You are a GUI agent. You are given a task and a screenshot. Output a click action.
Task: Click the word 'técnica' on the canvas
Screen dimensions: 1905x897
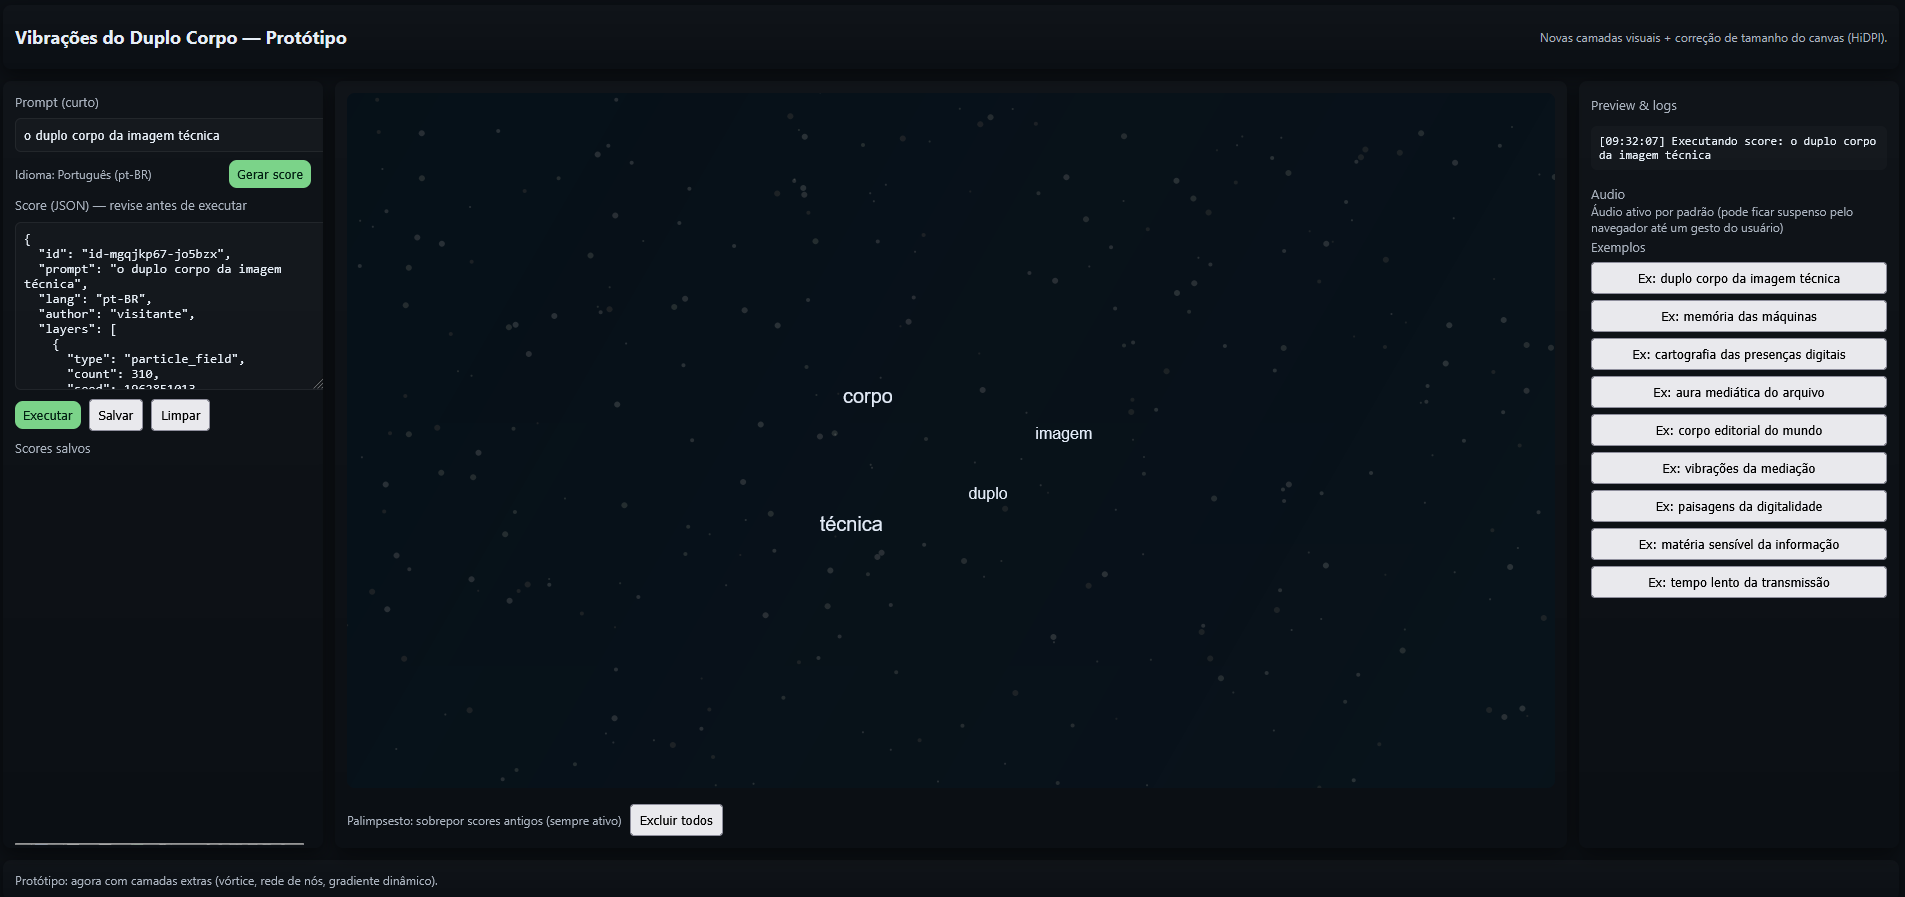click(851, 525)
